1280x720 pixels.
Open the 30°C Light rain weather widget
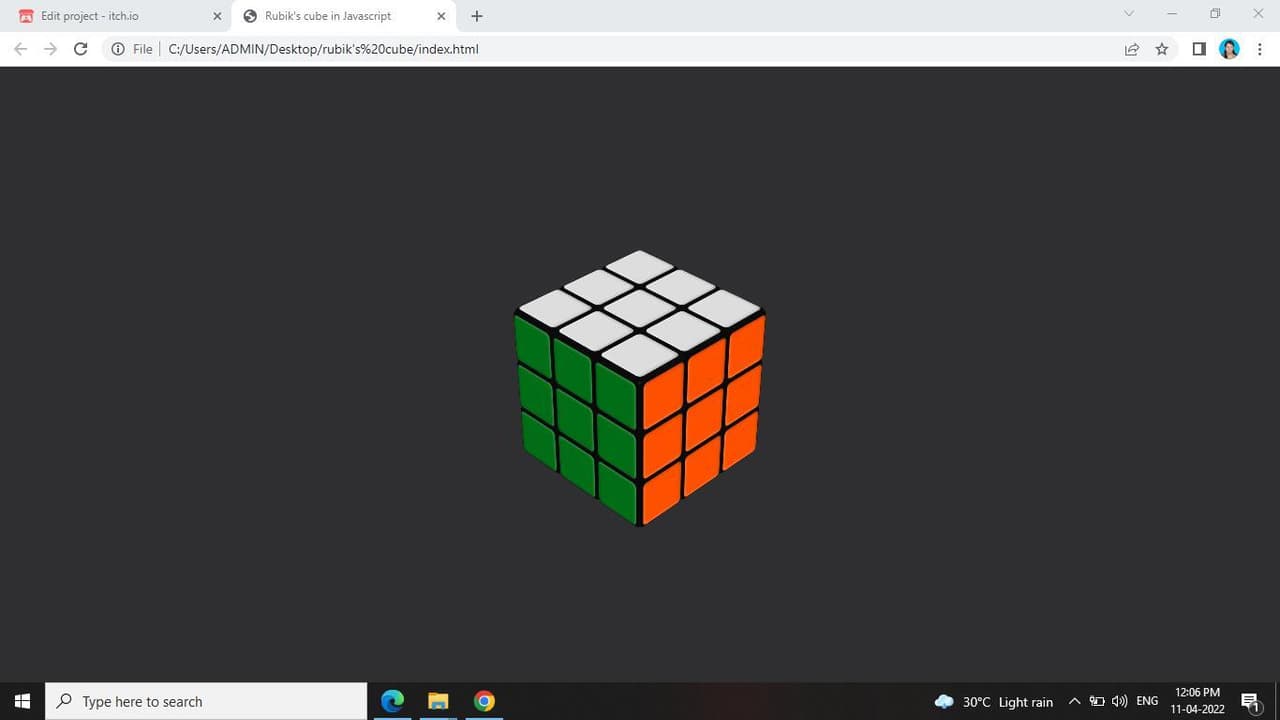[x=993, y=701]
